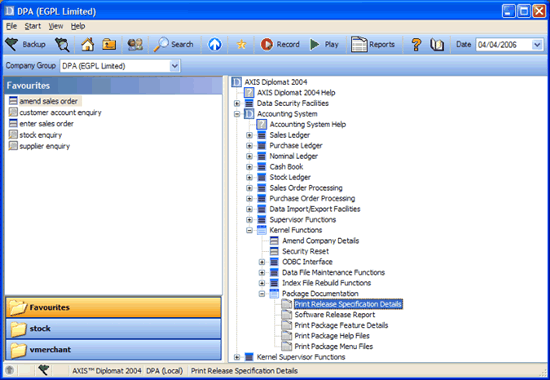Select Print Package Menu Files
Image resolution: width=550 pixels, height=380 pixels.
(x=334, y=346)
